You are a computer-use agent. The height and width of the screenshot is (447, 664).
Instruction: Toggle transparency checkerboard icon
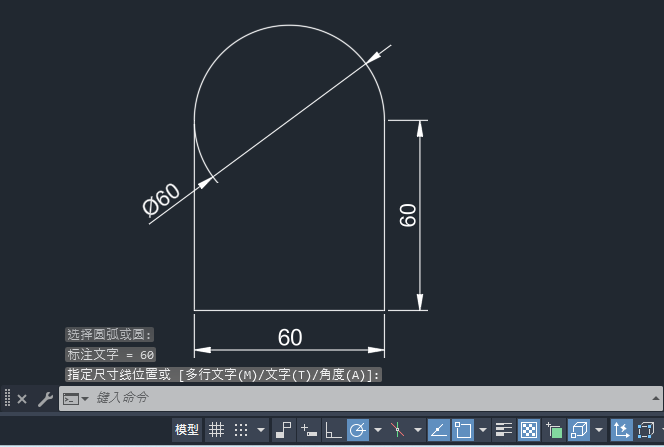coord(529,430)
